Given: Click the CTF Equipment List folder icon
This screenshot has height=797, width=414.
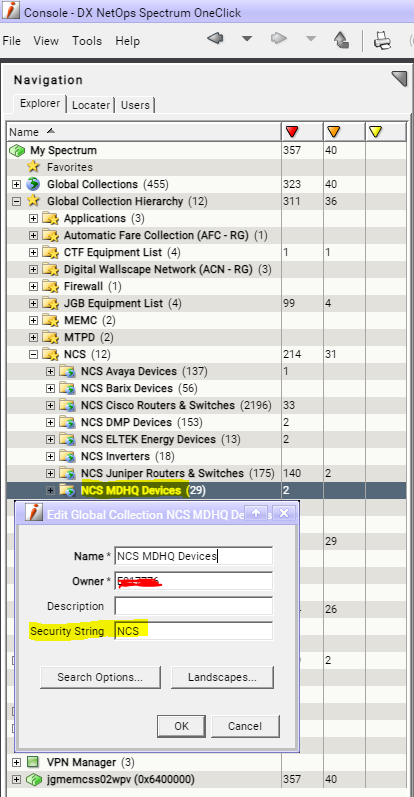Looking at the screenshot, I should point(50,253).
